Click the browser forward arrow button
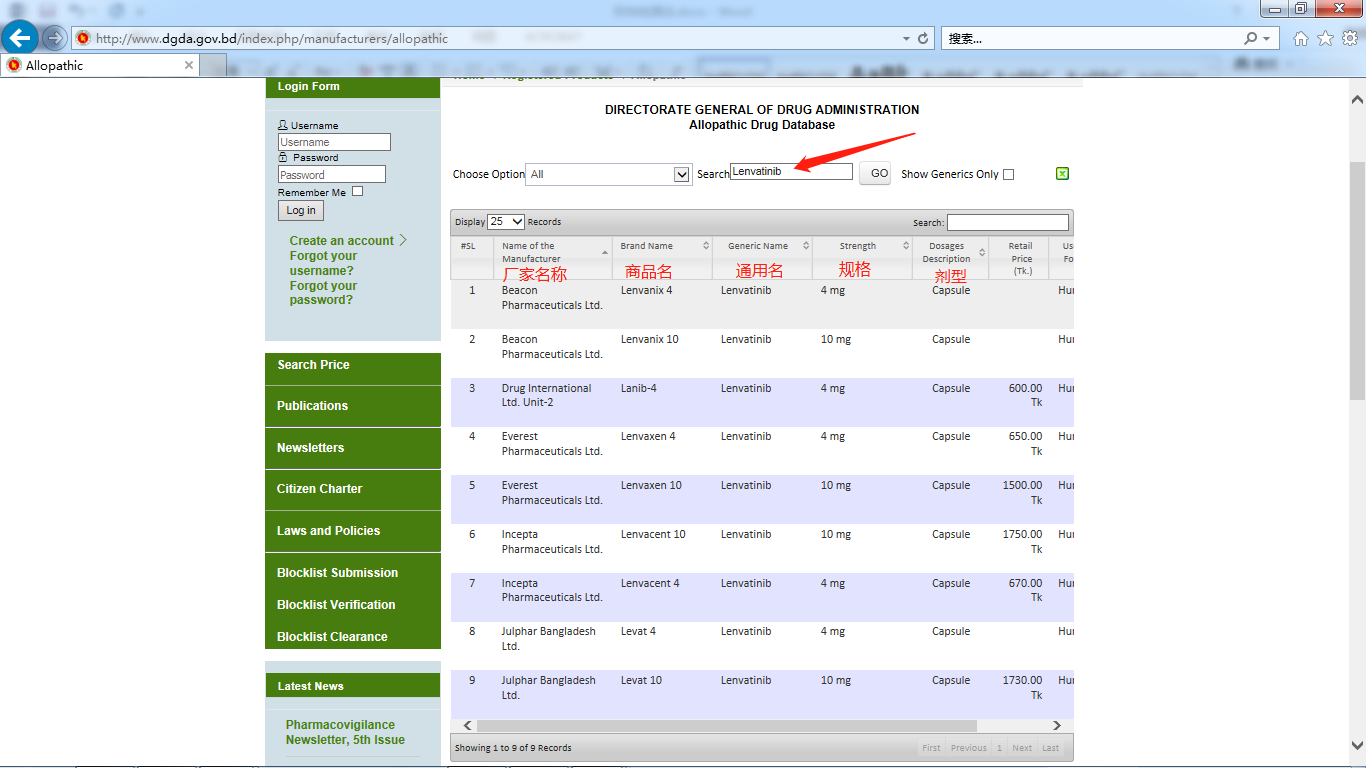Viewport: 1366px width, 768px height. point(54,38)
